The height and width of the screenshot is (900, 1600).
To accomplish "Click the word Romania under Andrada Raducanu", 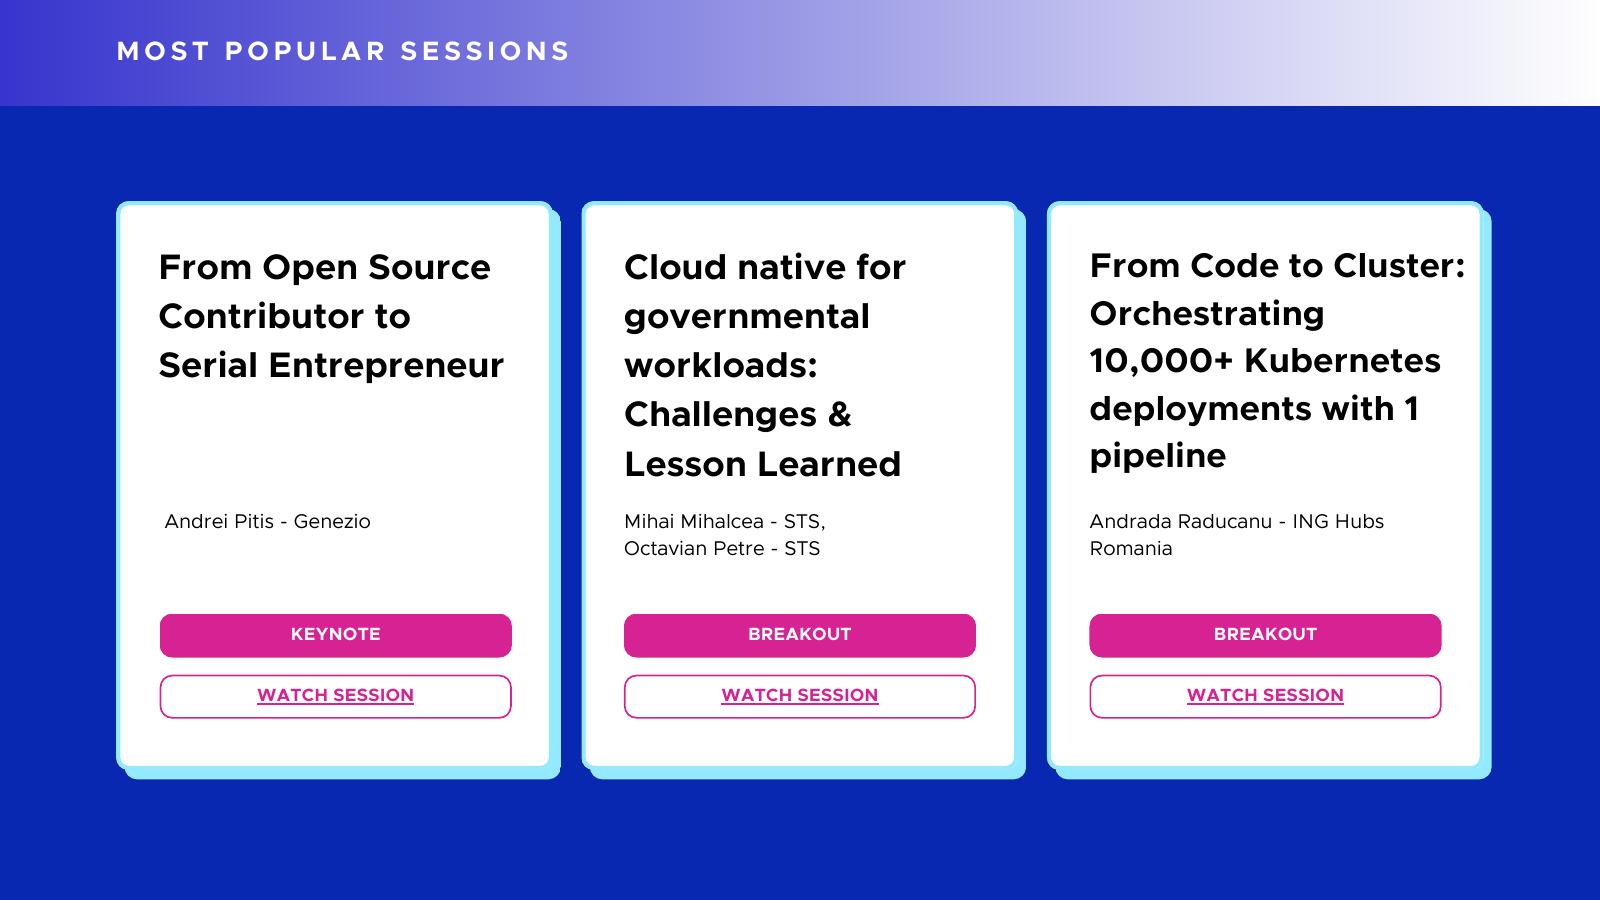I will 1130,549.
